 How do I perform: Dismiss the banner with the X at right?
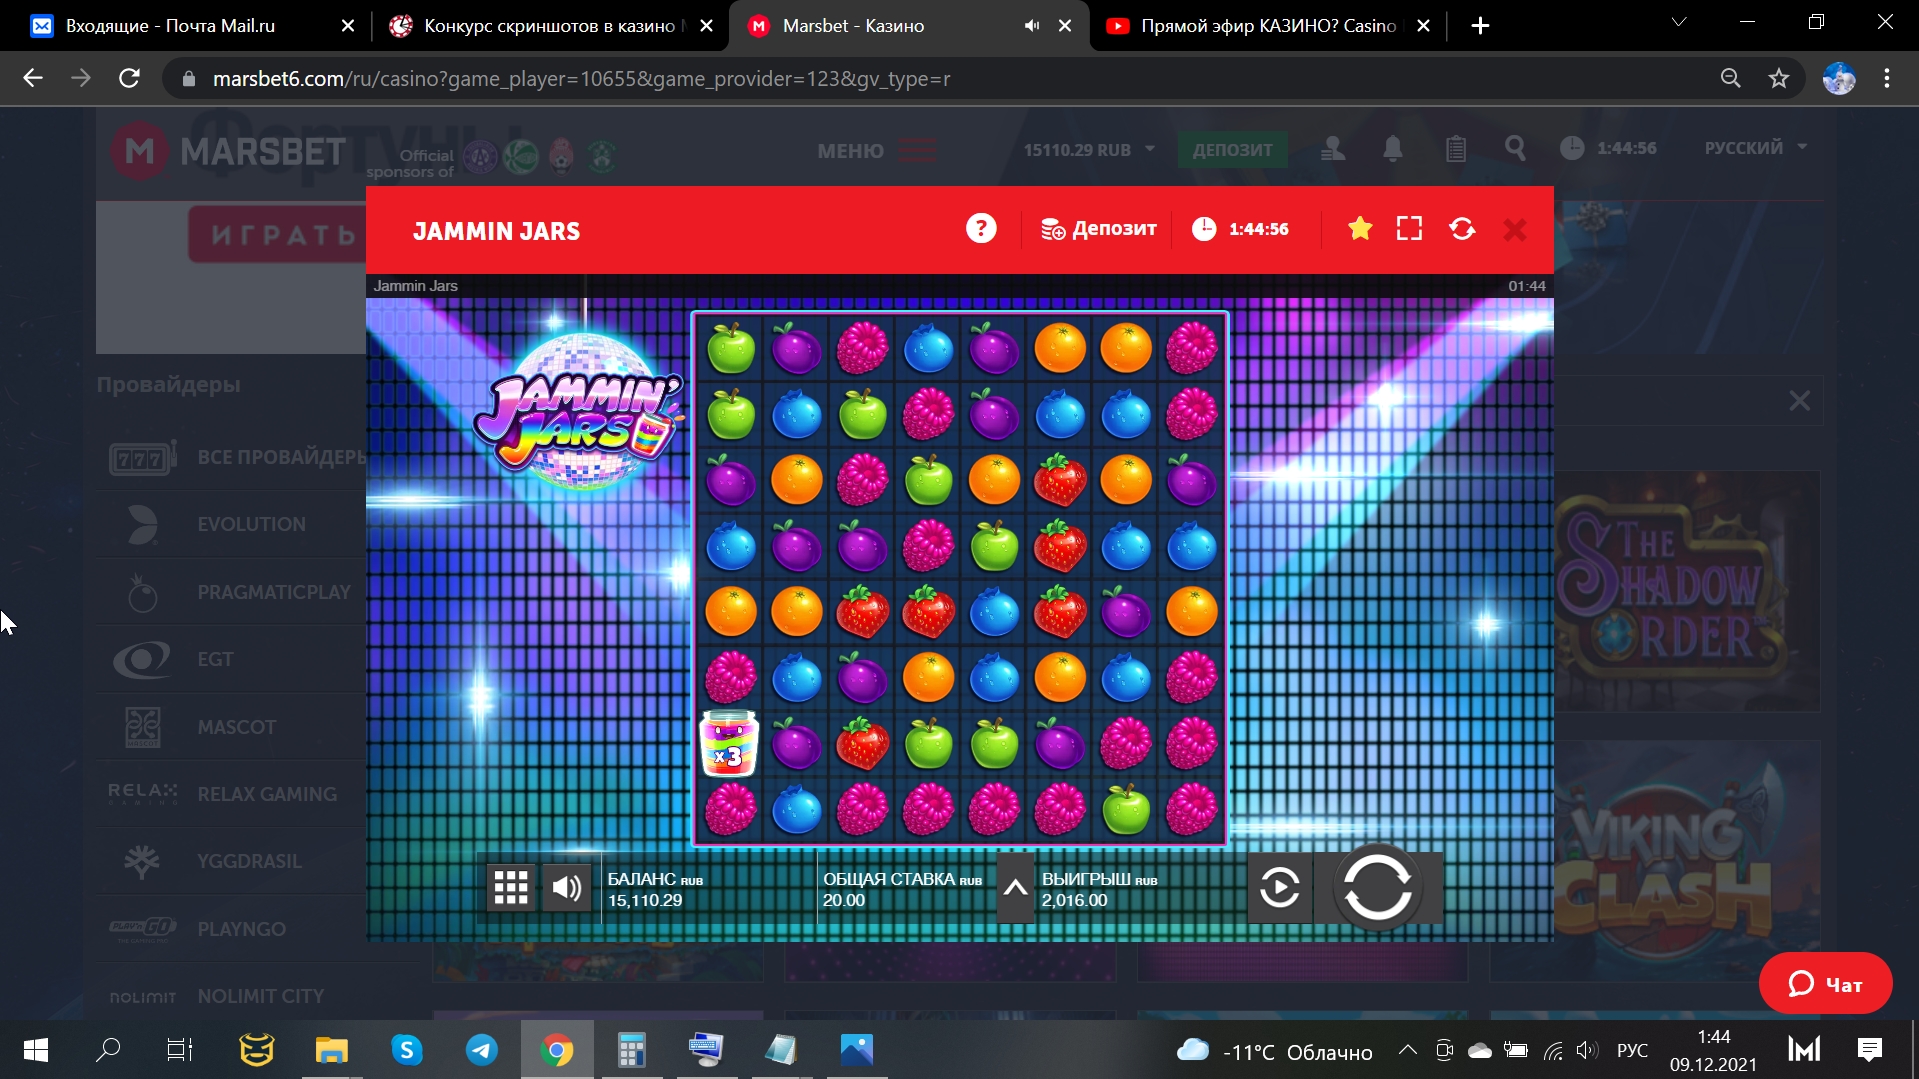(x=1799, y=401)
